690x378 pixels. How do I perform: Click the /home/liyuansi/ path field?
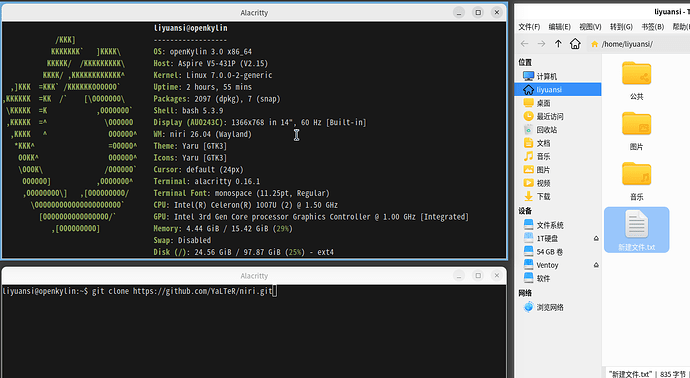[639, 44]
